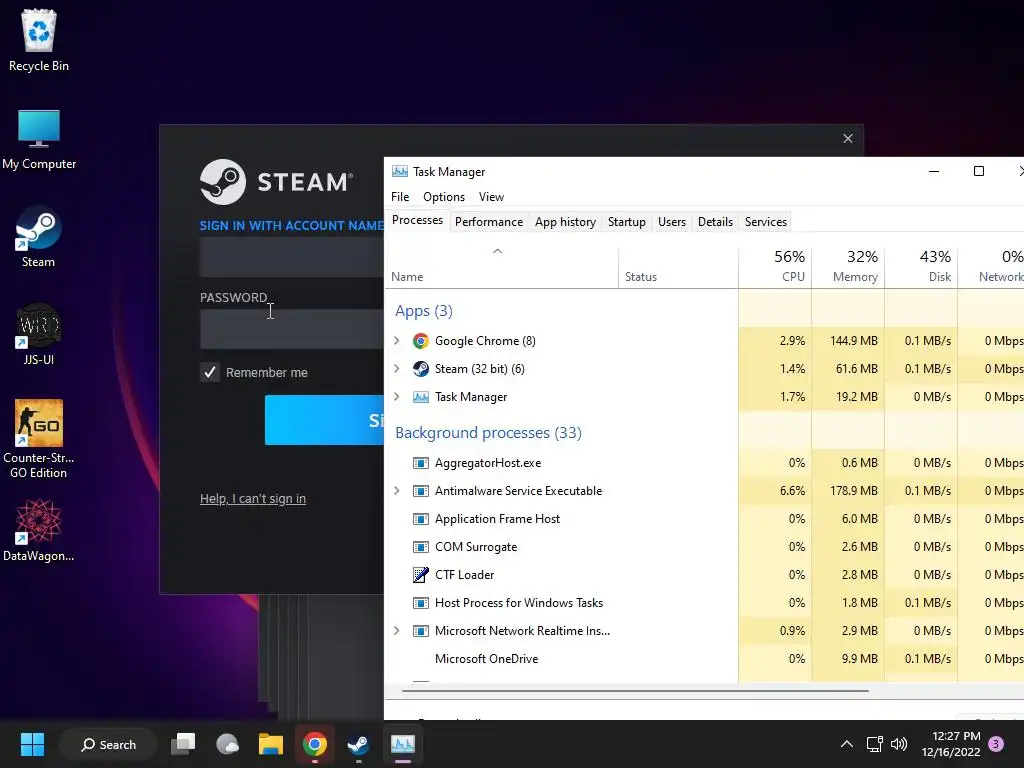Open the View menu in Task Manager
The width and height of the screenshot is (1024, 768).
pyautogui.click(x=491, y=197)
